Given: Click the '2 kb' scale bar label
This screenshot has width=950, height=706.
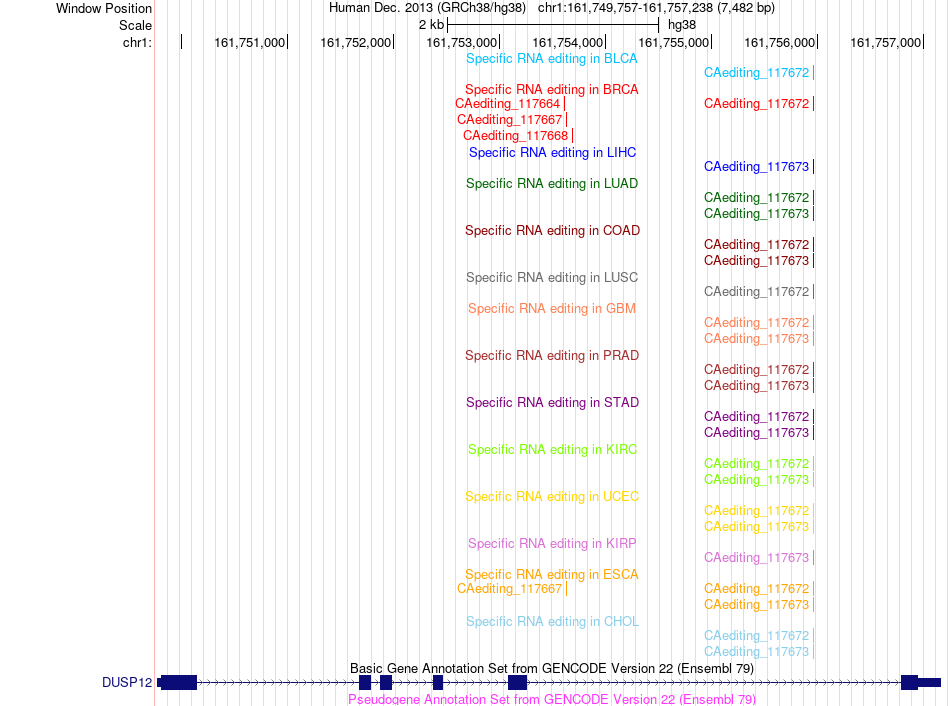Looking at the screenshot, I should click(431, 25).
